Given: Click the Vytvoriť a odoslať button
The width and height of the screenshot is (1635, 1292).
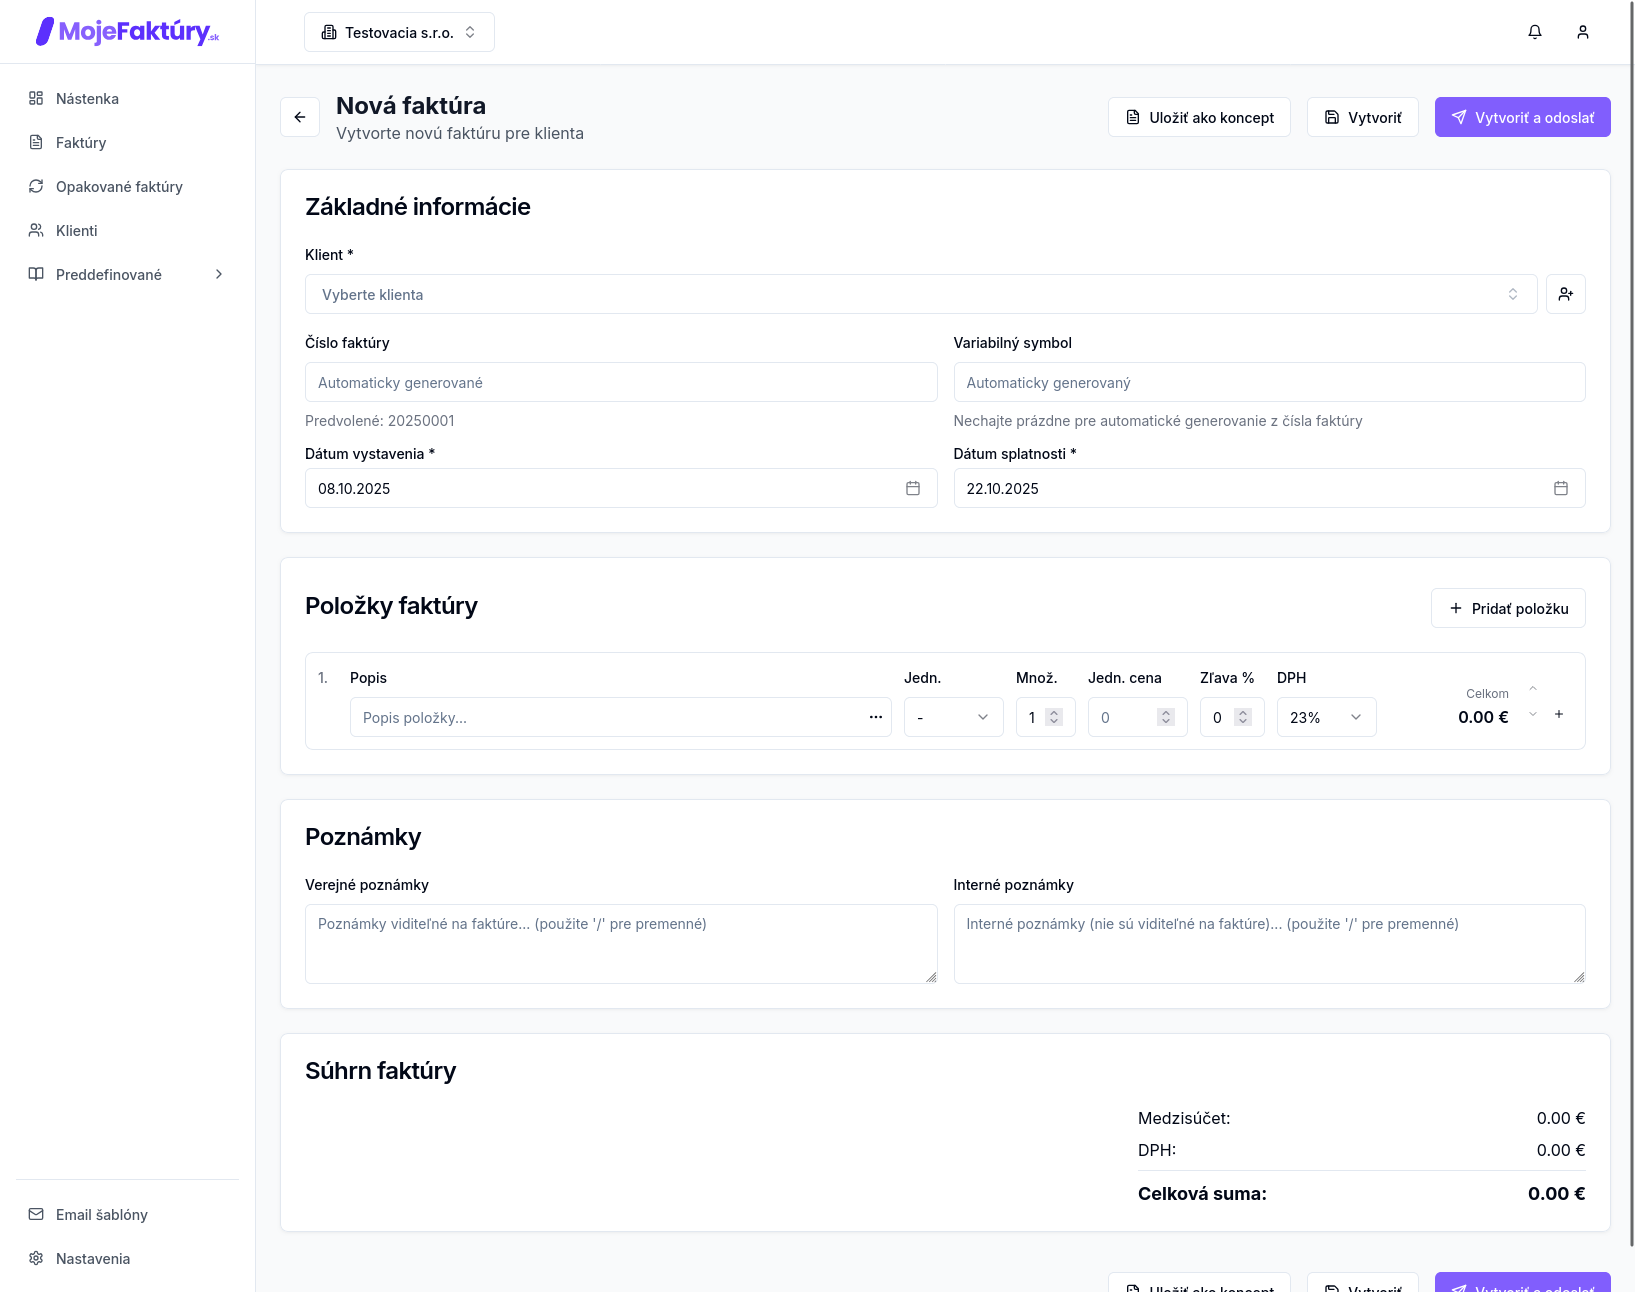Looking at the screenshot, I should coord(1522,117).
